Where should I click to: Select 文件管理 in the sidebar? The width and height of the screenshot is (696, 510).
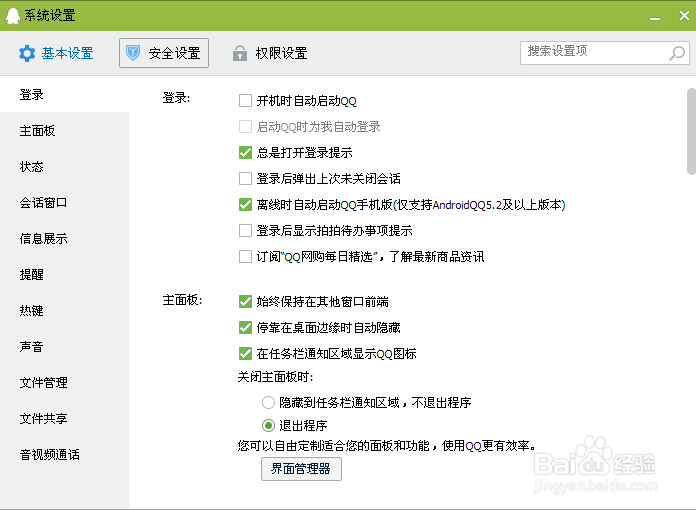pos(64,382)
